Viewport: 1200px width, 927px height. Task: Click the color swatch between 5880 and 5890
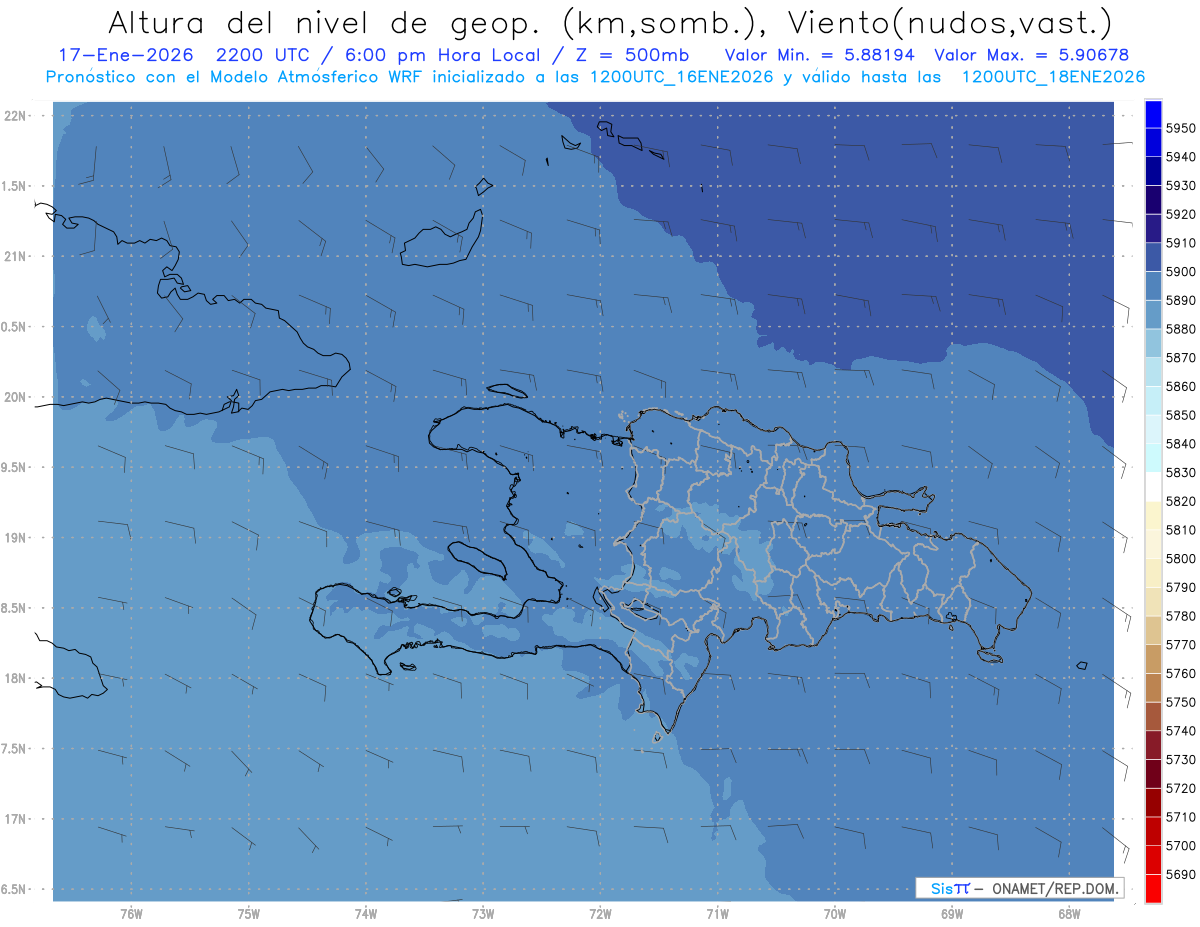click(x=1153, y=315)
